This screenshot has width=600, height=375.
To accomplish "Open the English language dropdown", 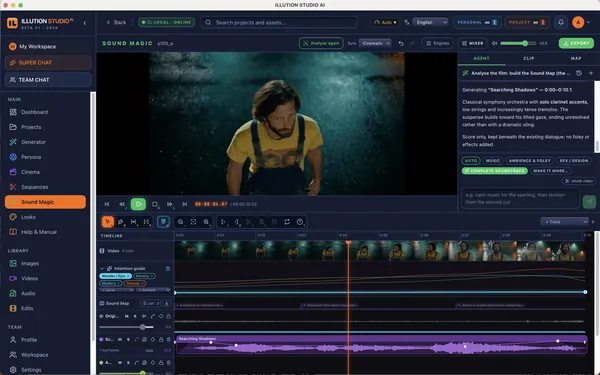I will click(430, 22).
